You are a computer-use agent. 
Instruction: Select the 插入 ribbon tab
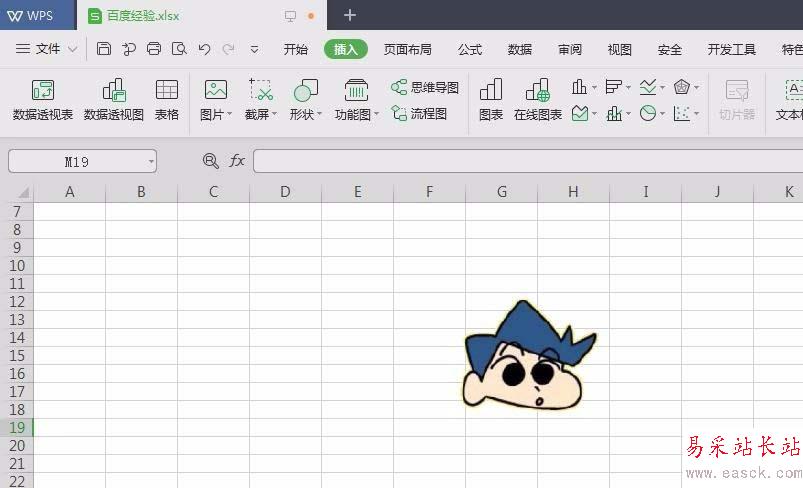[346, 49]
